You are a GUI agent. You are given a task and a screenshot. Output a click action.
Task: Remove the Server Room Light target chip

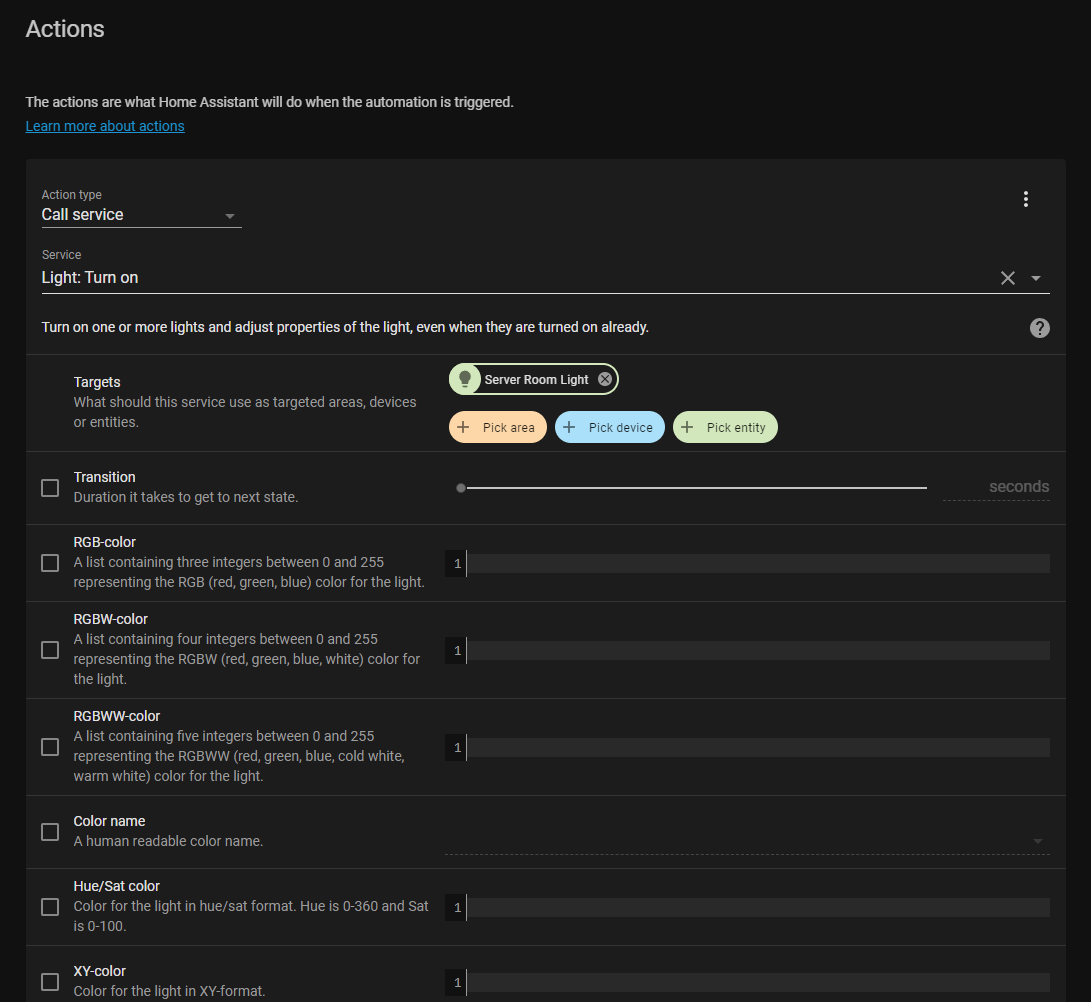coord(605,379)
